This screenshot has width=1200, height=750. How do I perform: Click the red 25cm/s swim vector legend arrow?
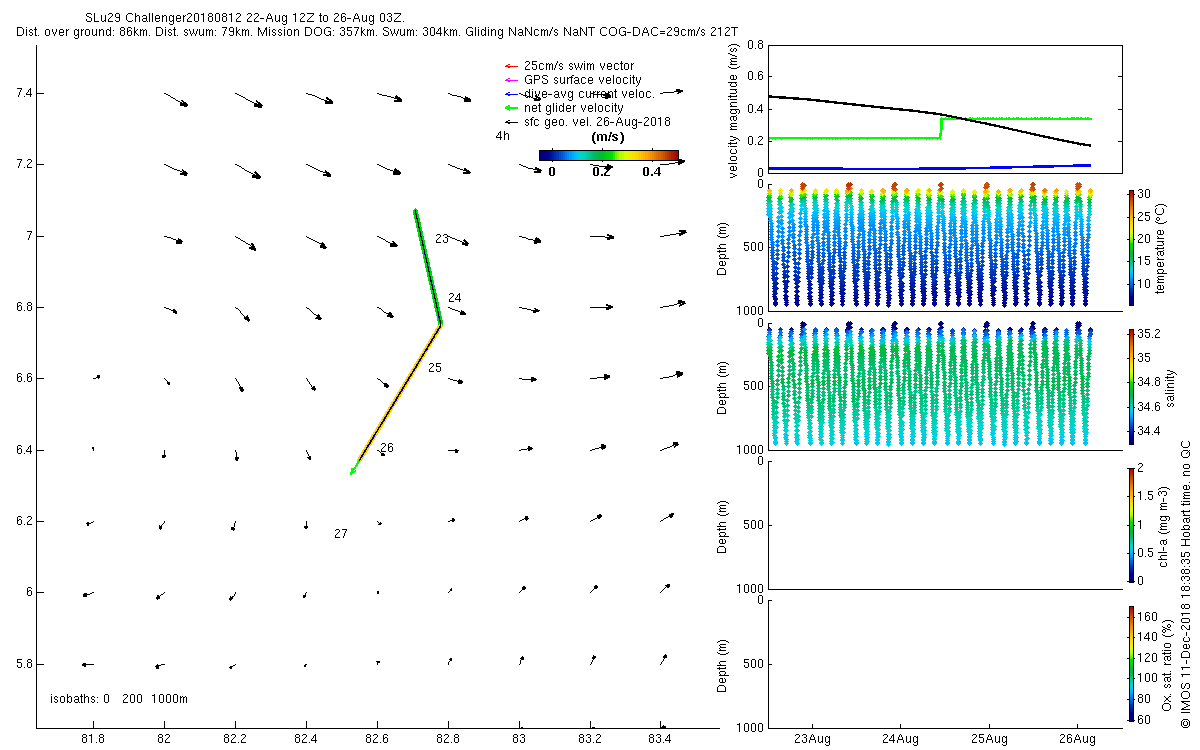(510, 66)
